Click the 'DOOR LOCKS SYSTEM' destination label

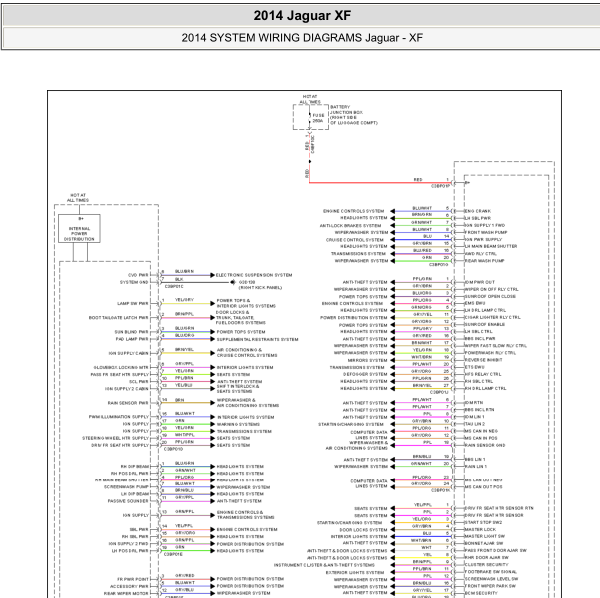click(363, 530)
